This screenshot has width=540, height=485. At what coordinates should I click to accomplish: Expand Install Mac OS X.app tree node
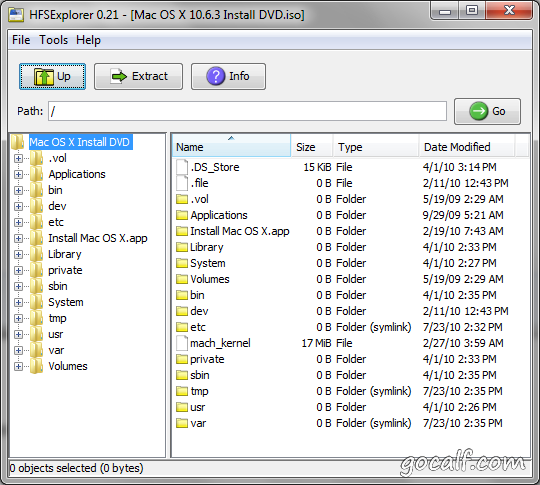tap(18, 238)
